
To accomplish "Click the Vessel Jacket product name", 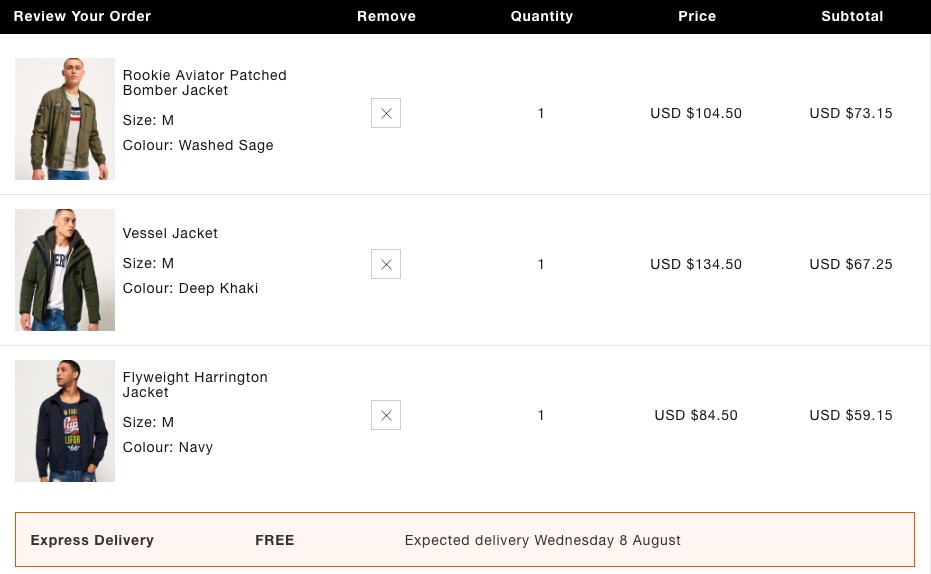I will pos(170,233).
